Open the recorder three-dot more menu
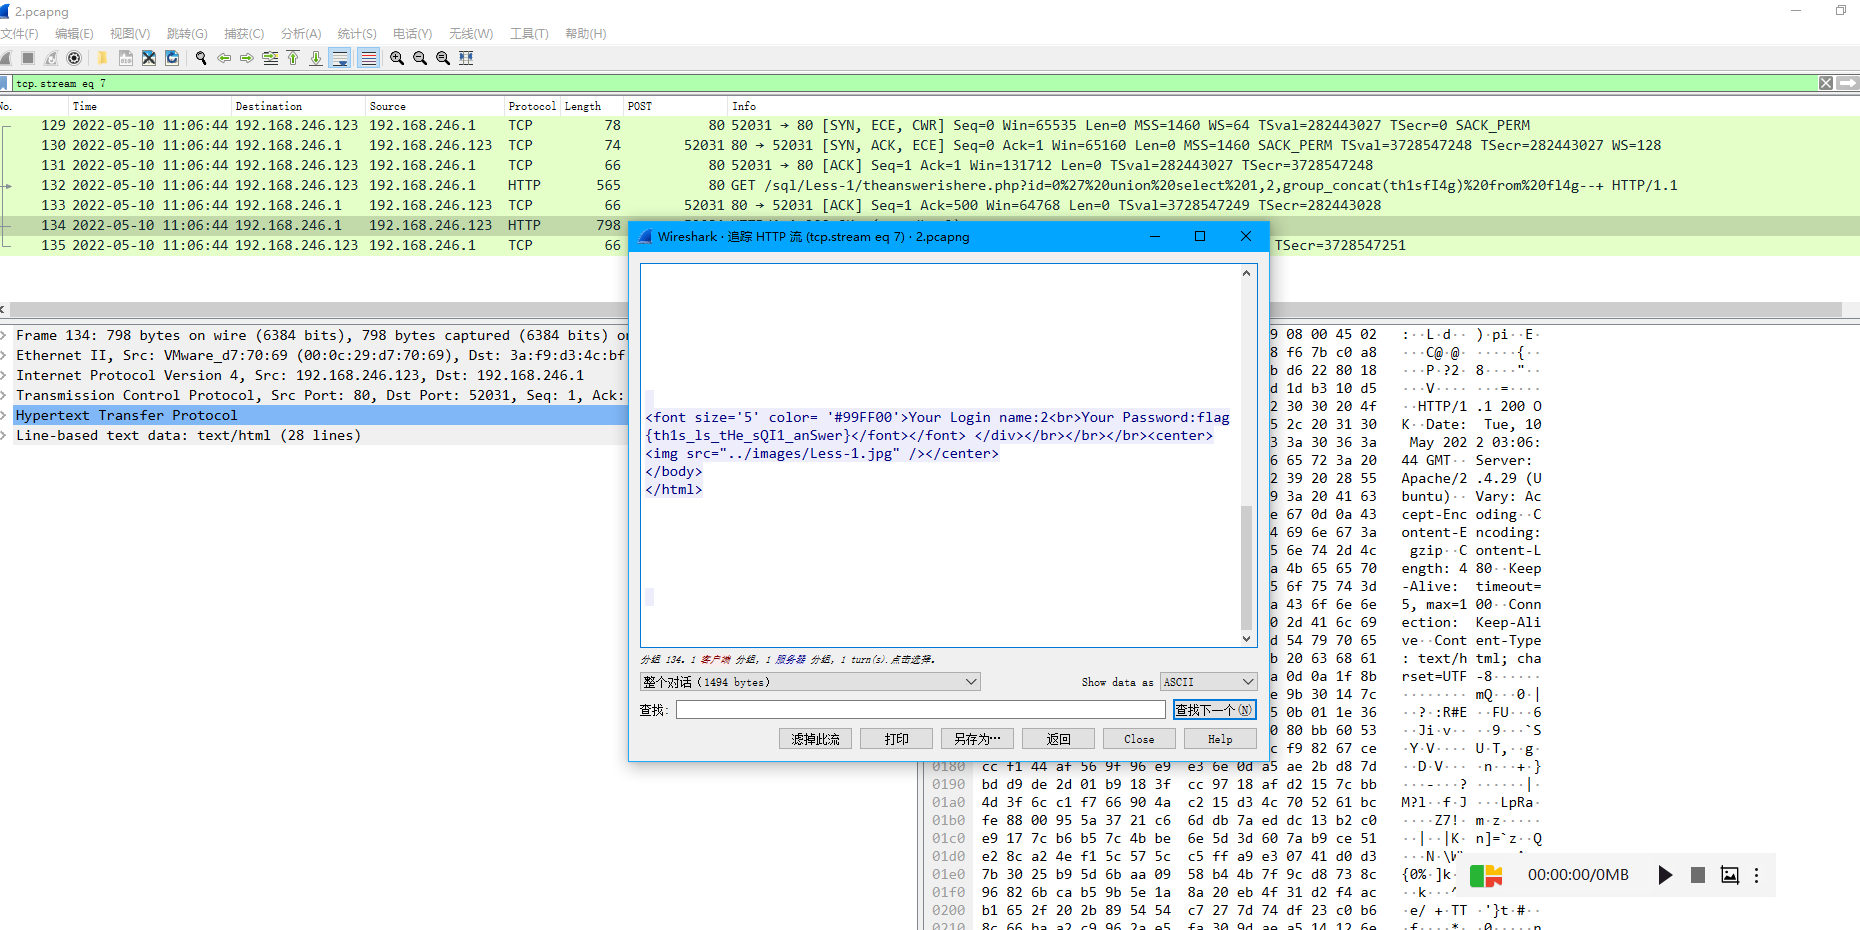 1756,875
